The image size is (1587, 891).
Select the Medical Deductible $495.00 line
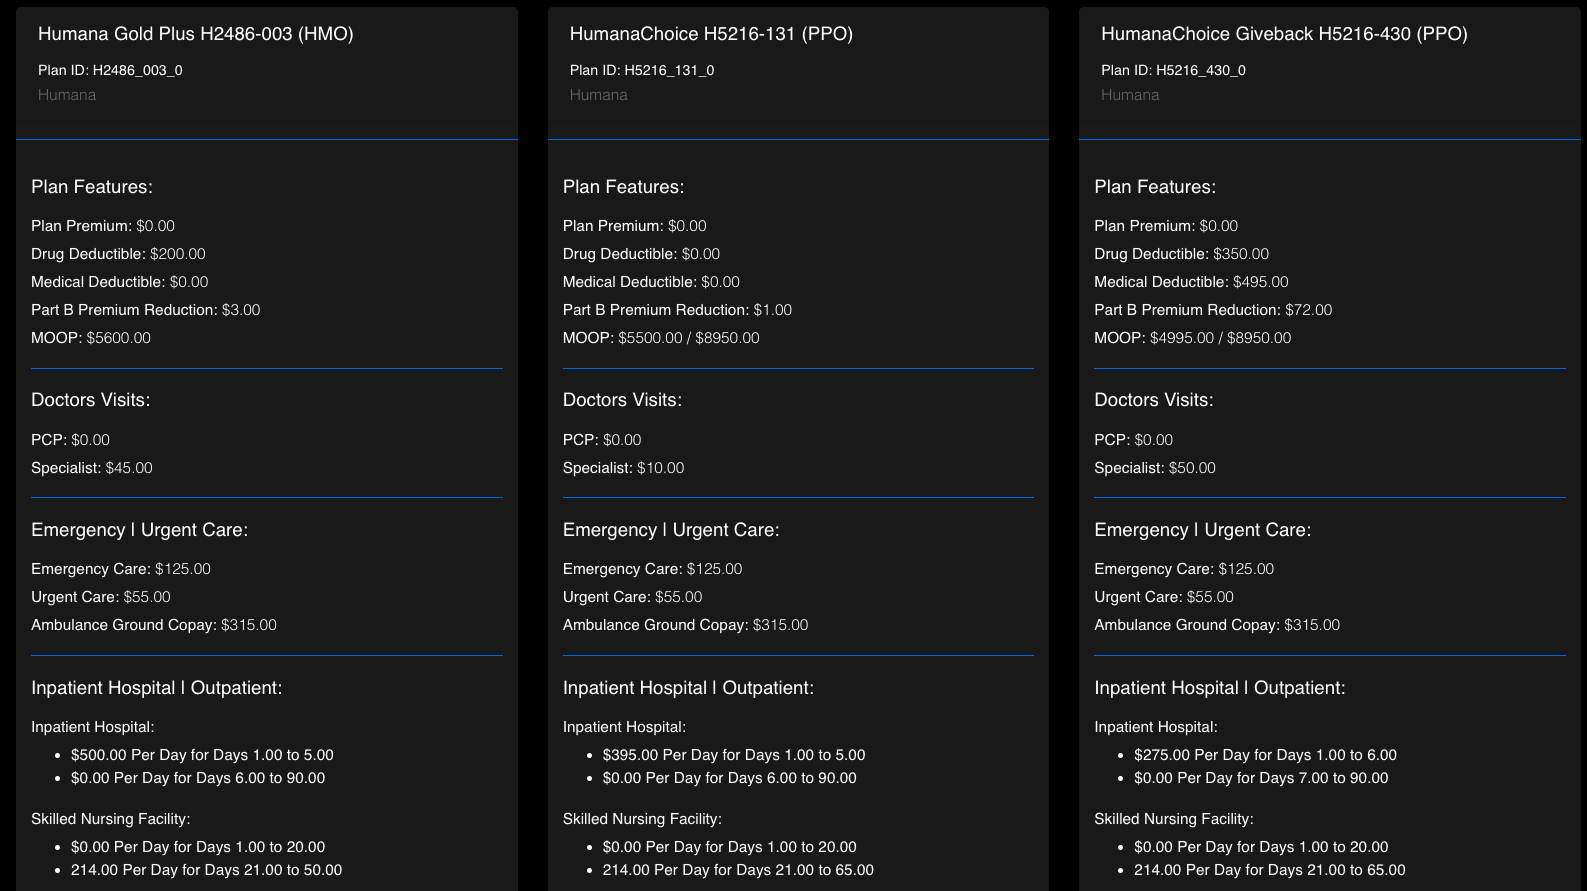tap(1191, 282)
